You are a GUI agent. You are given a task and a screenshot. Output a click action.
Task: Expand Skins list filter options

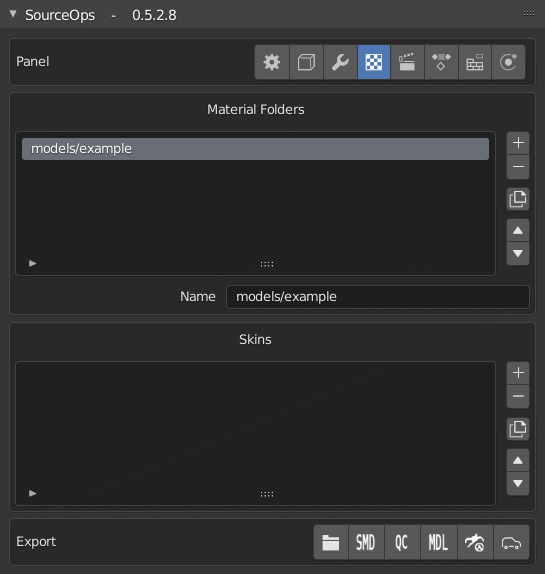coord(33,493)
